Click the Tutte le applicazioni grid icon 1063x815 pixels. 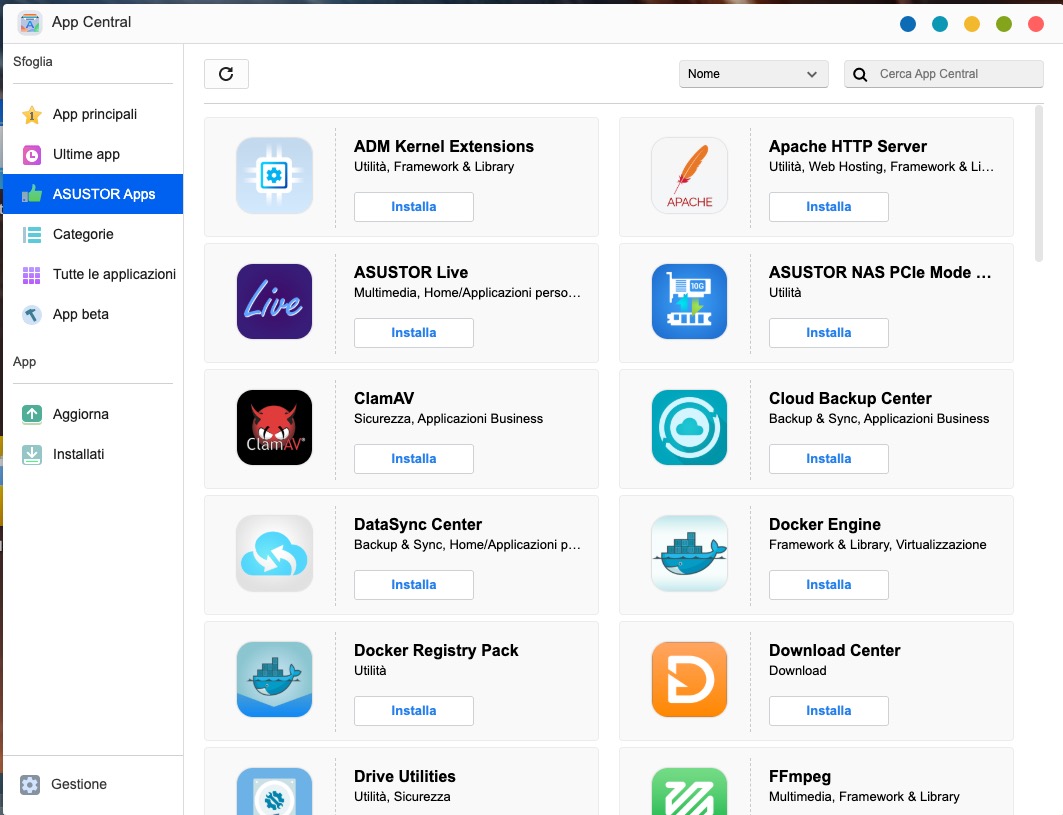(31, 275)
